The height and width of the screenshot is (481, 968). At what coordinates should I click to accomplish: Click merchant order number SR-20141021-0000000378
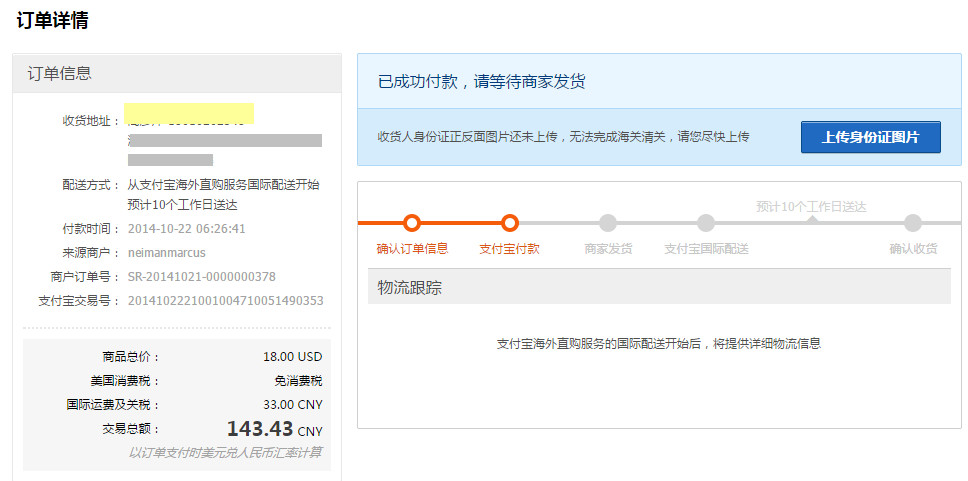[x=201, y=276]
